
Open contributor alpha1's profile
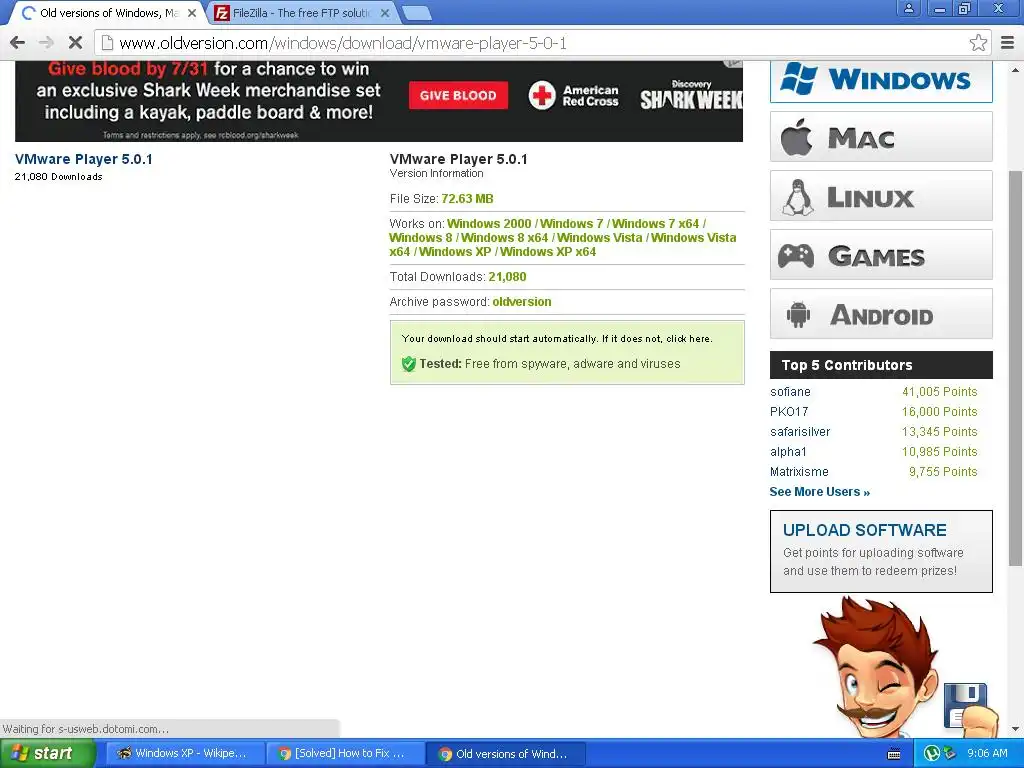coord(788,452)
